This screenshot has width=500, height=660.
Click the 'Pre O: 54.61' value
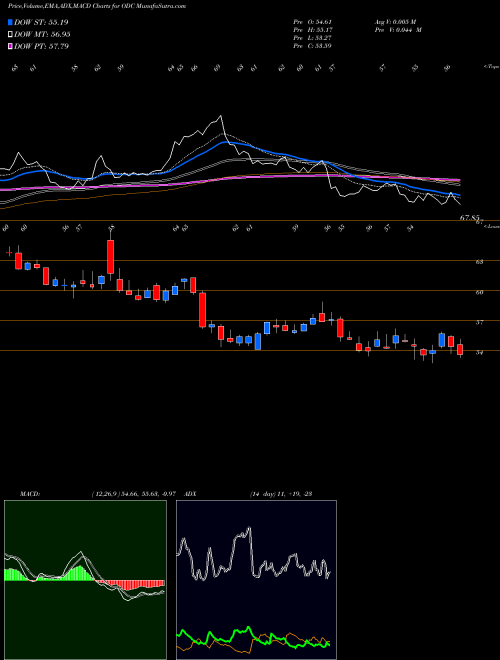point(313,22)
